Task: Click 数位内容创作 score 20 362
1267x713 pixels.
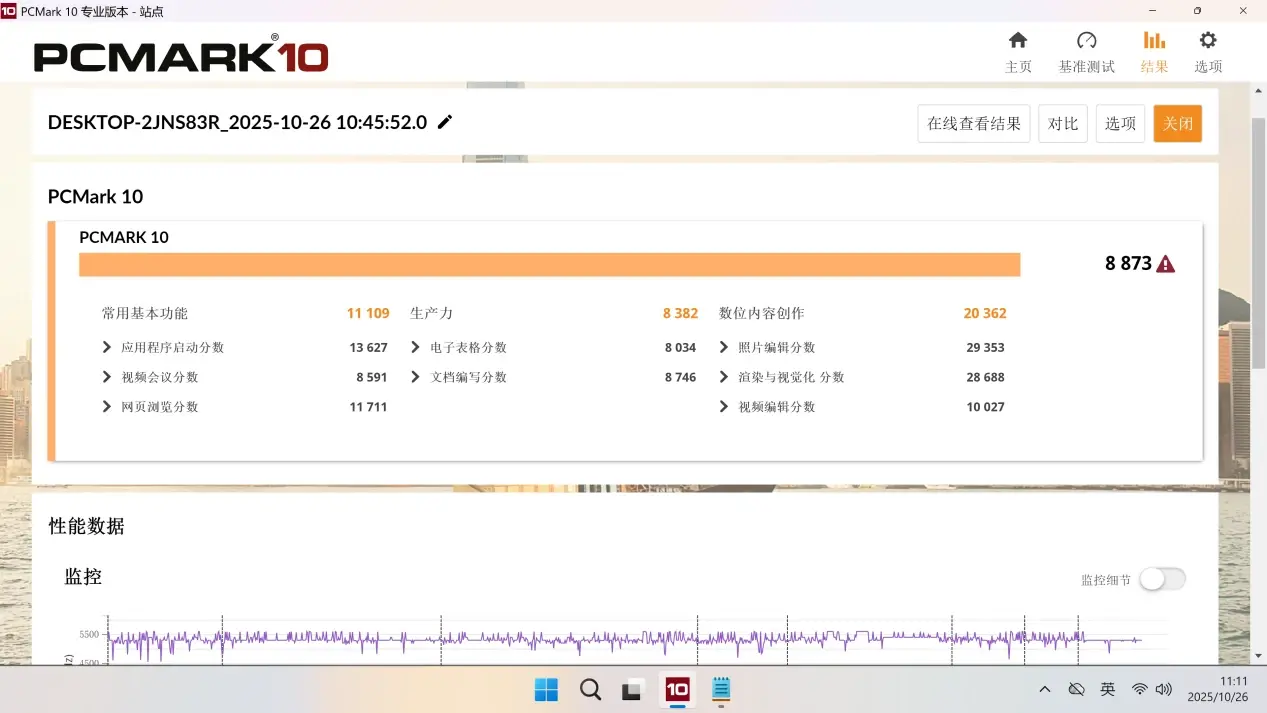Action: click(985, 313)
